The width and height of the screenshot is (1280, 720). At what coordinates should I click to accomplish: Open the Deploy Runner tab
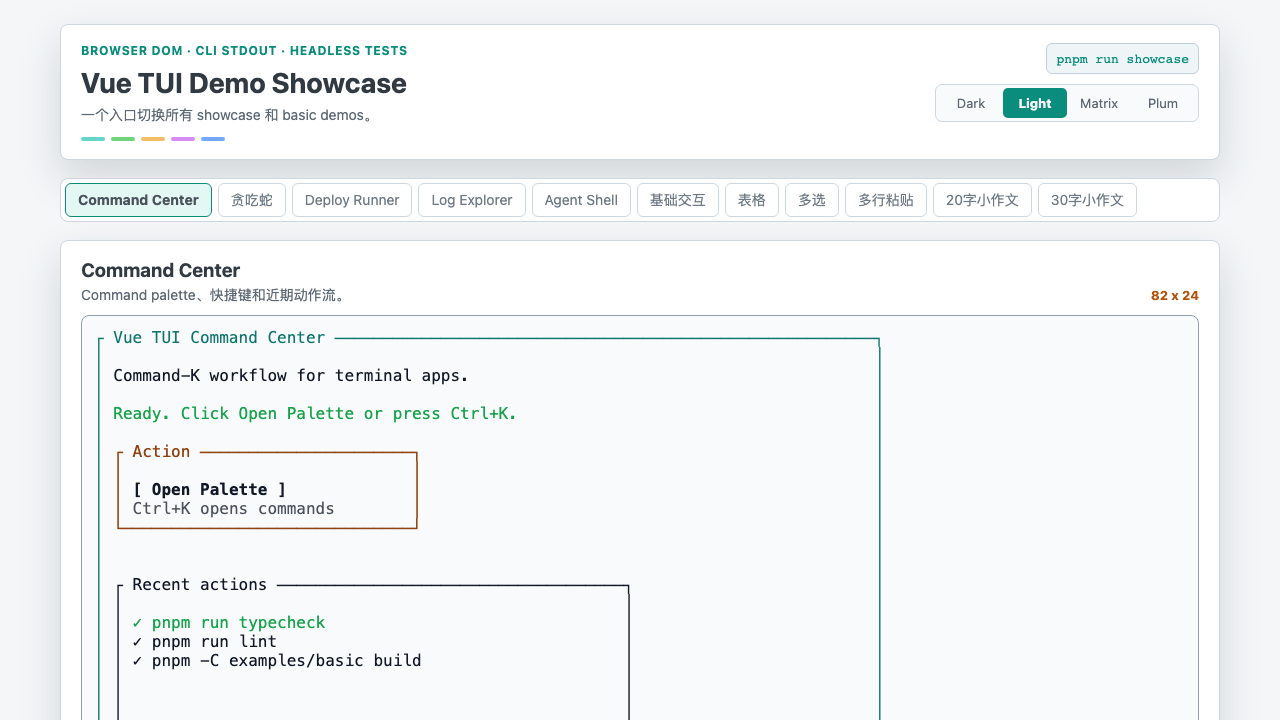tap(352, 200)
